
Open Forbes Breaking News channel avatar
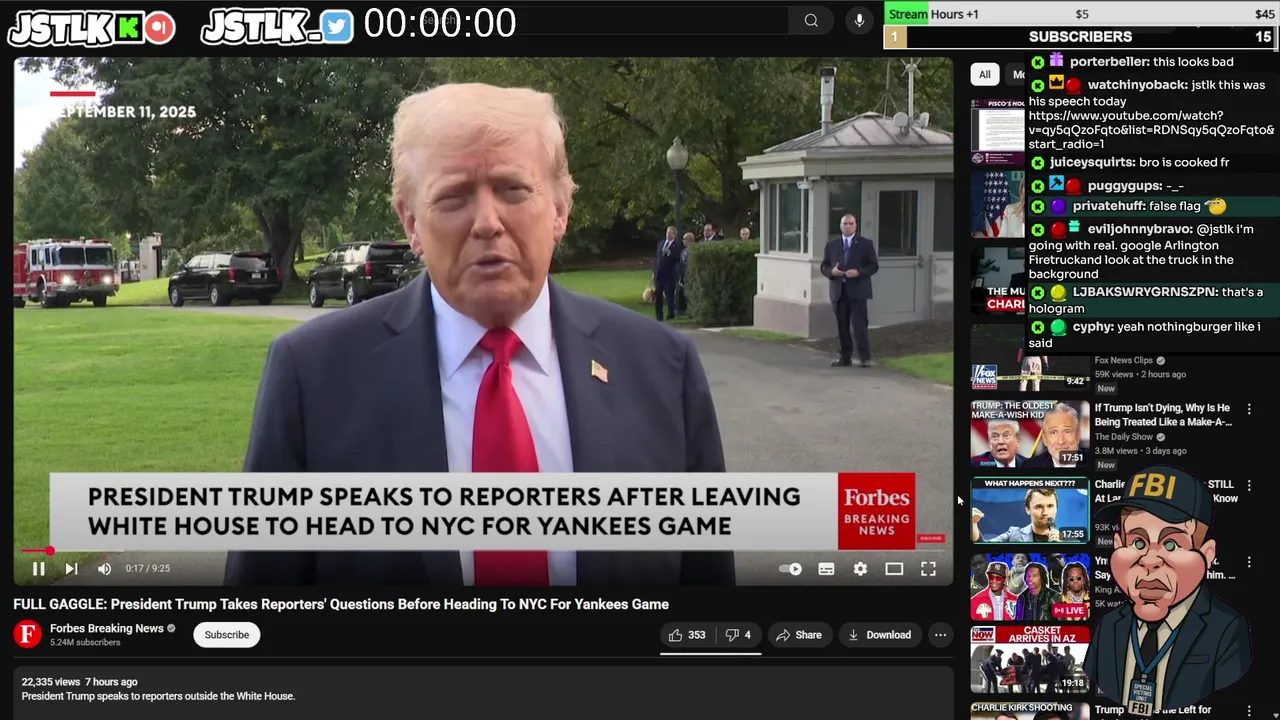(x=28, y=634)
